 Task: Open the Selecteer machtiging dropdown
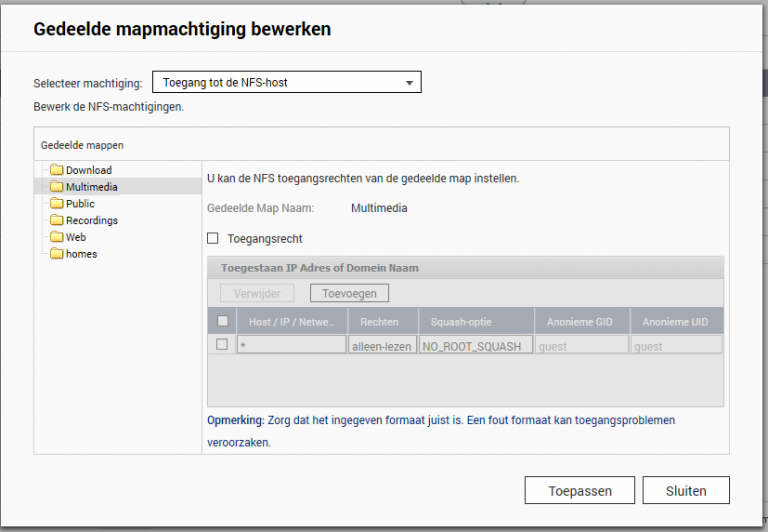[x=286, y=82]
